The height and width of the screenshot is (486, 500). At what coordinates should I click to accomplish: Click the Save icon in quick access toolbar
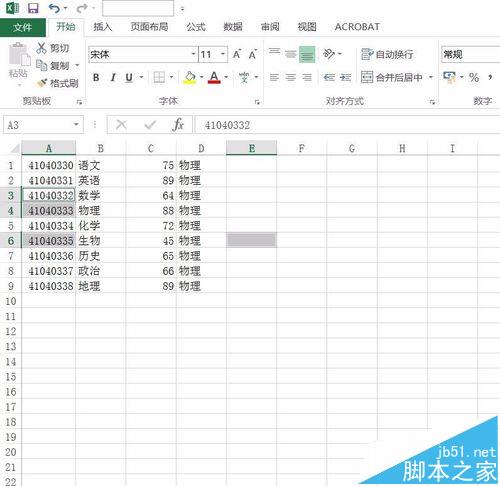point(33,8)
